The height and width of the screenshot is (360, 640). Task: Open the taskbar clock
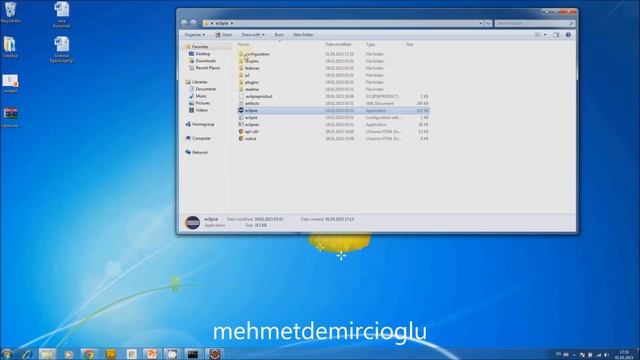624,354
